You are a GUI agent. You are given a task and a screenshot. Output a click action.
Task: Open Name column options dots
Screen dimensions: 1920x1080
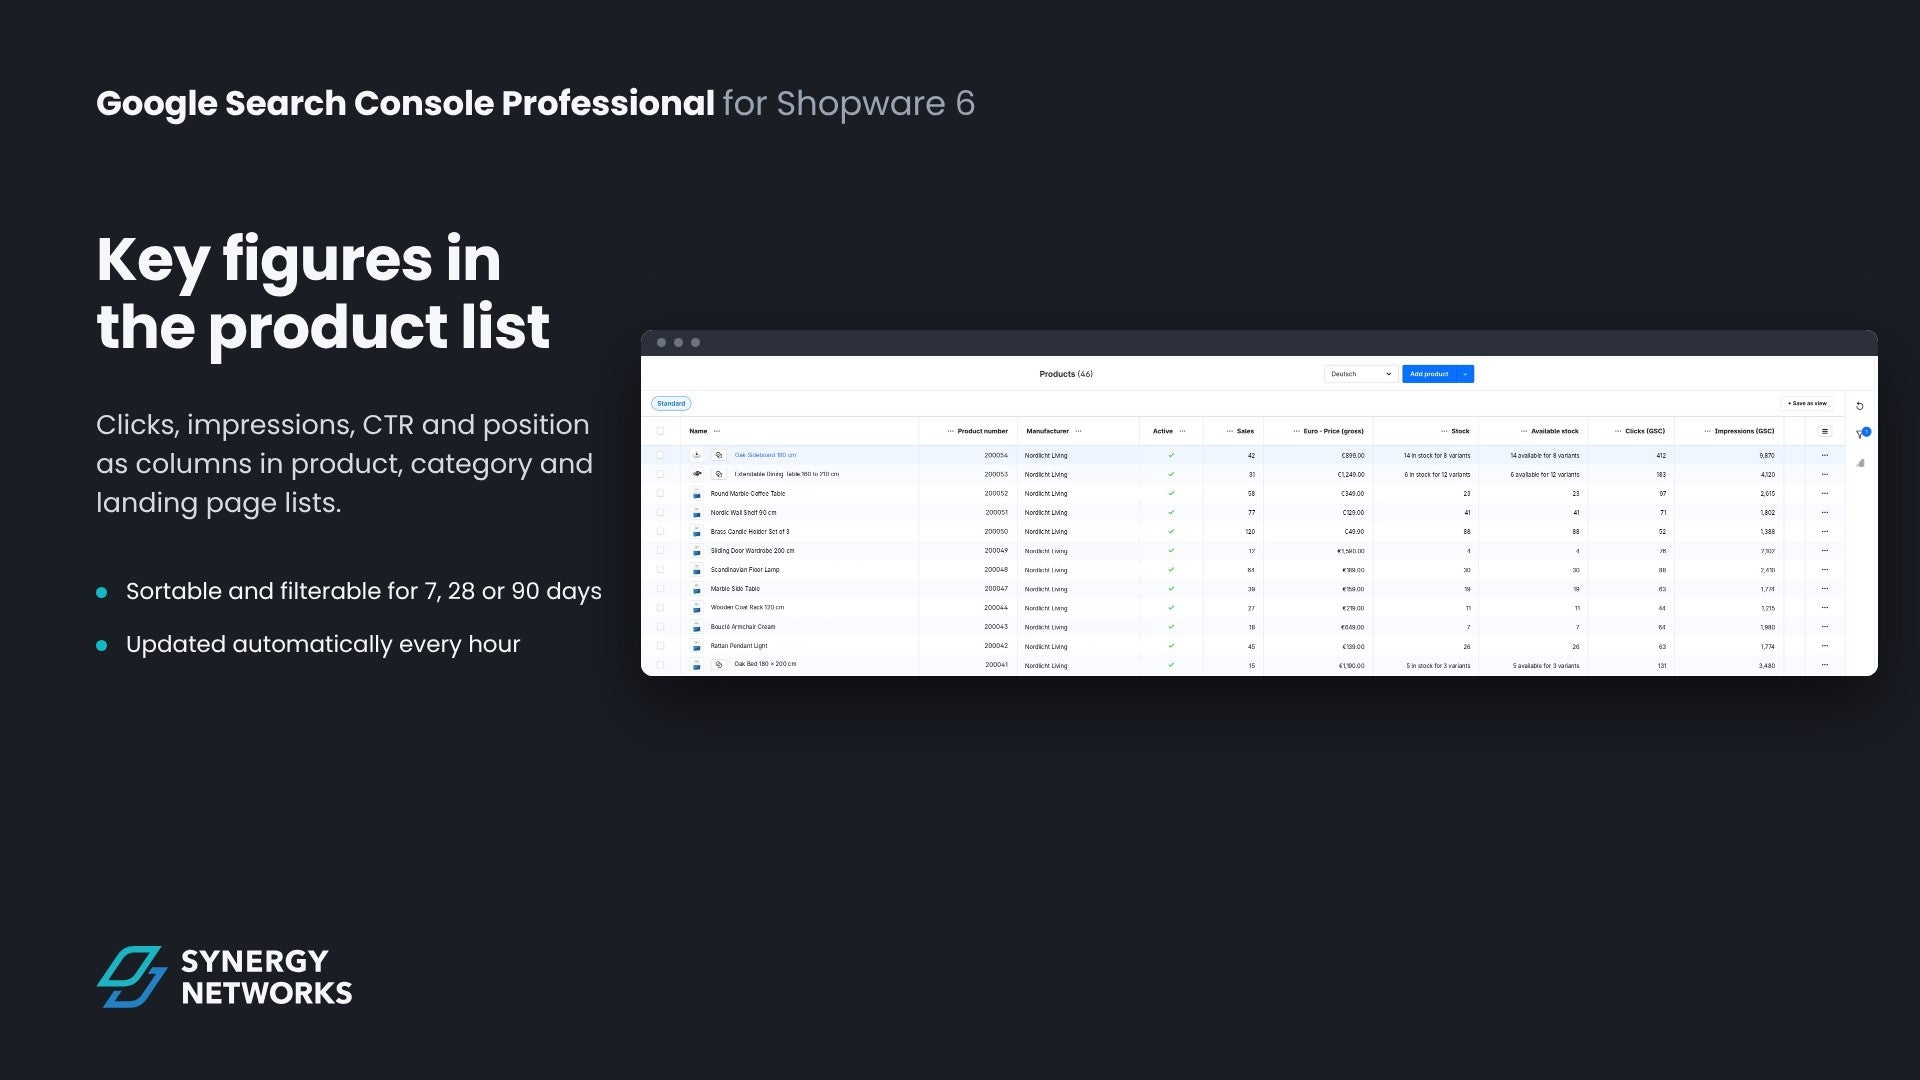[x=717, y=431]
